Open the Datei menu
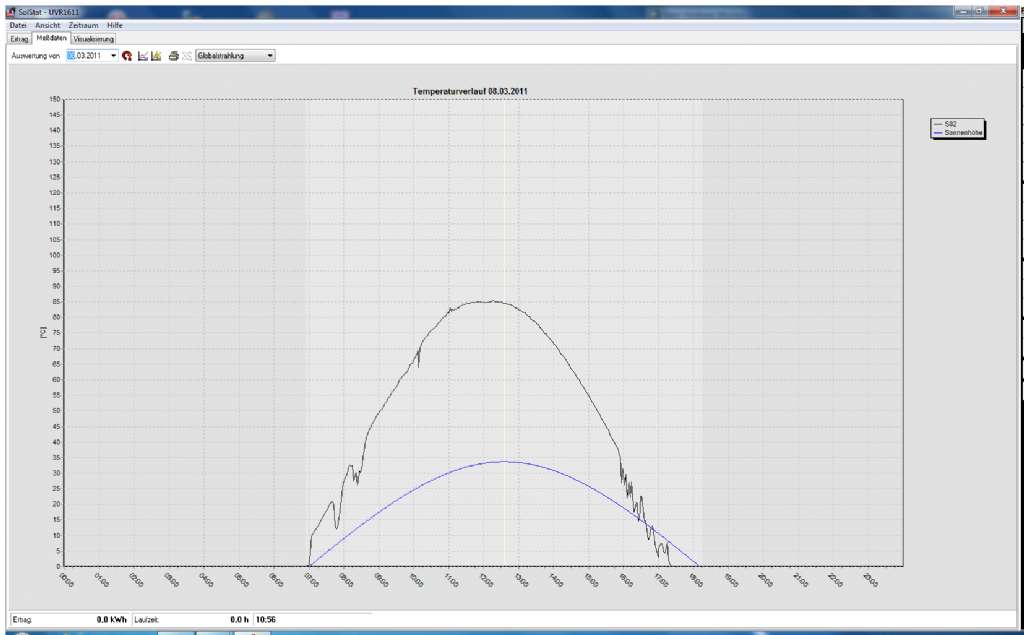This screenshot has height=635, width=1024. [x=18, y=24]
